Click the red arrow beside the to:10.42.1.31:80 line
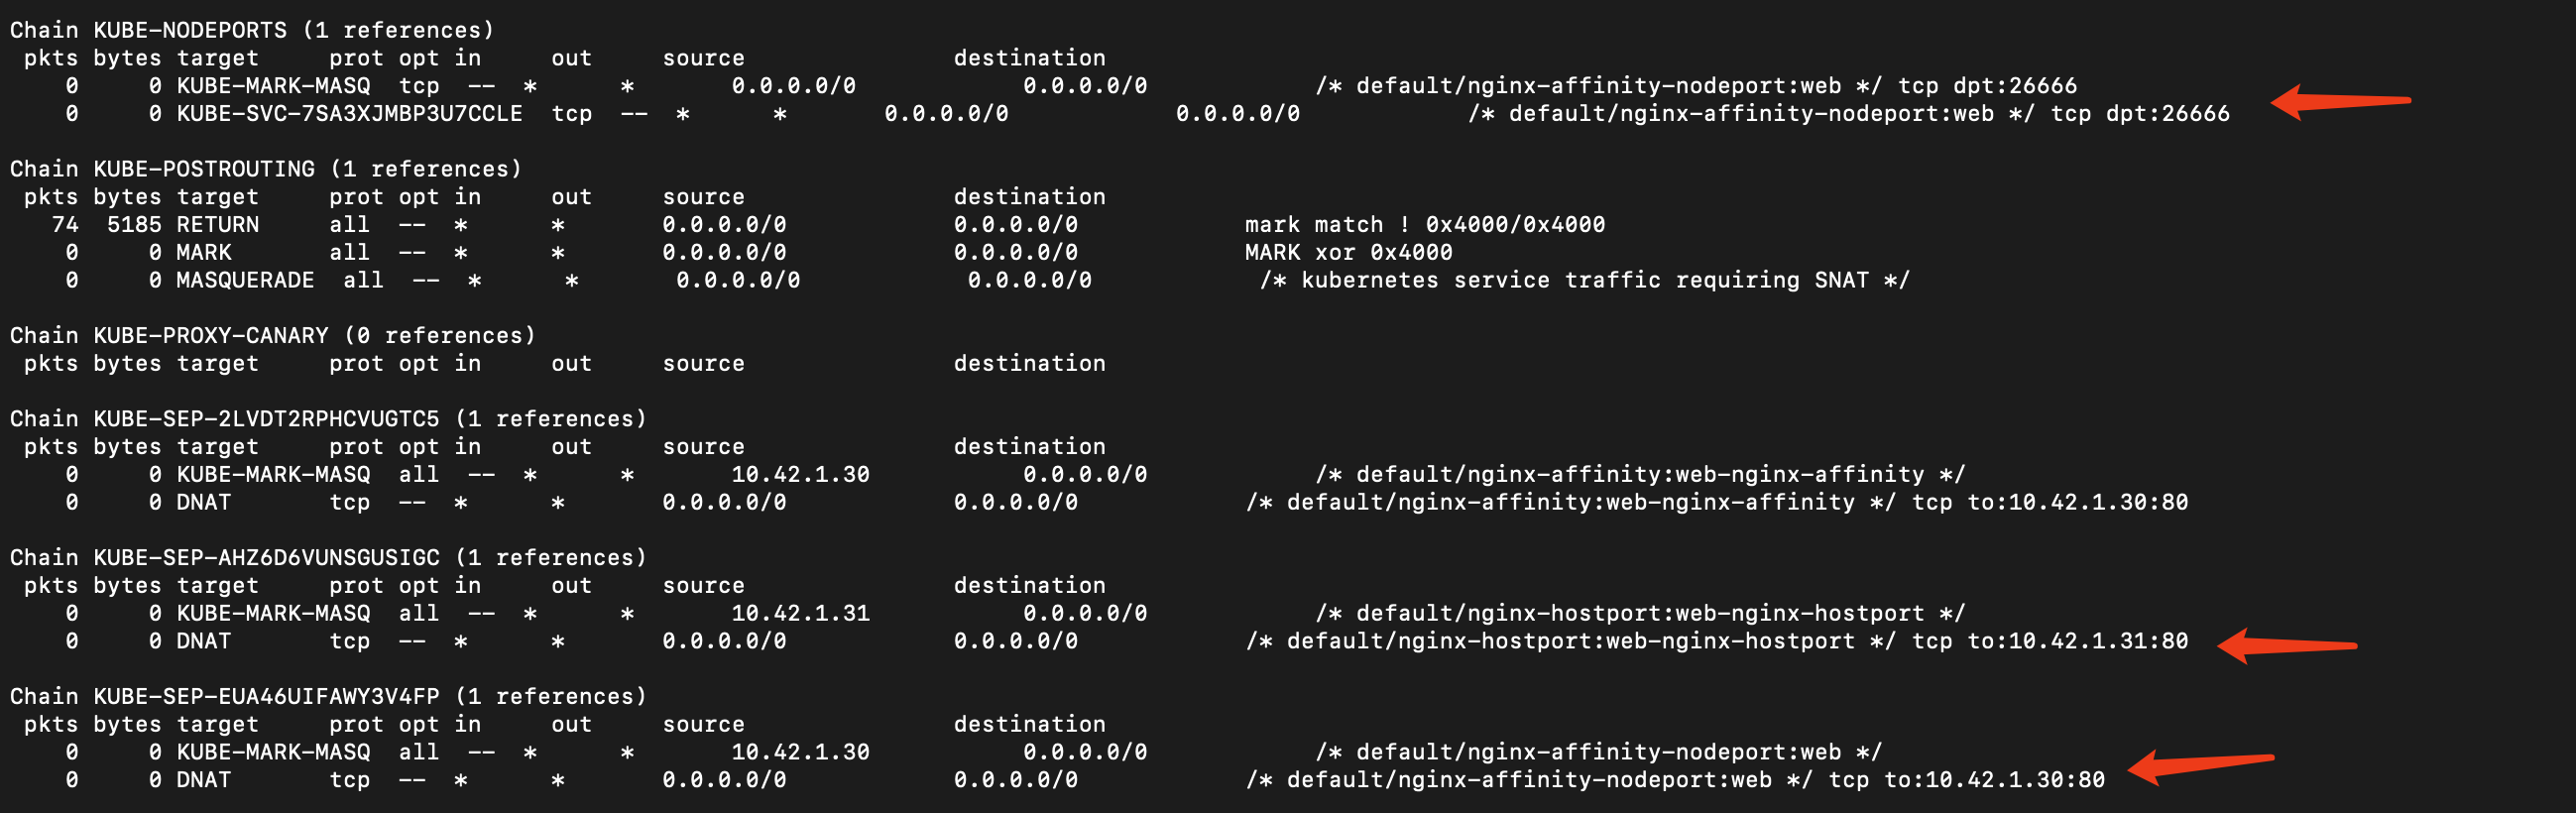The height and width of the screenshot is (813, 2576). tap(2285, 645)
